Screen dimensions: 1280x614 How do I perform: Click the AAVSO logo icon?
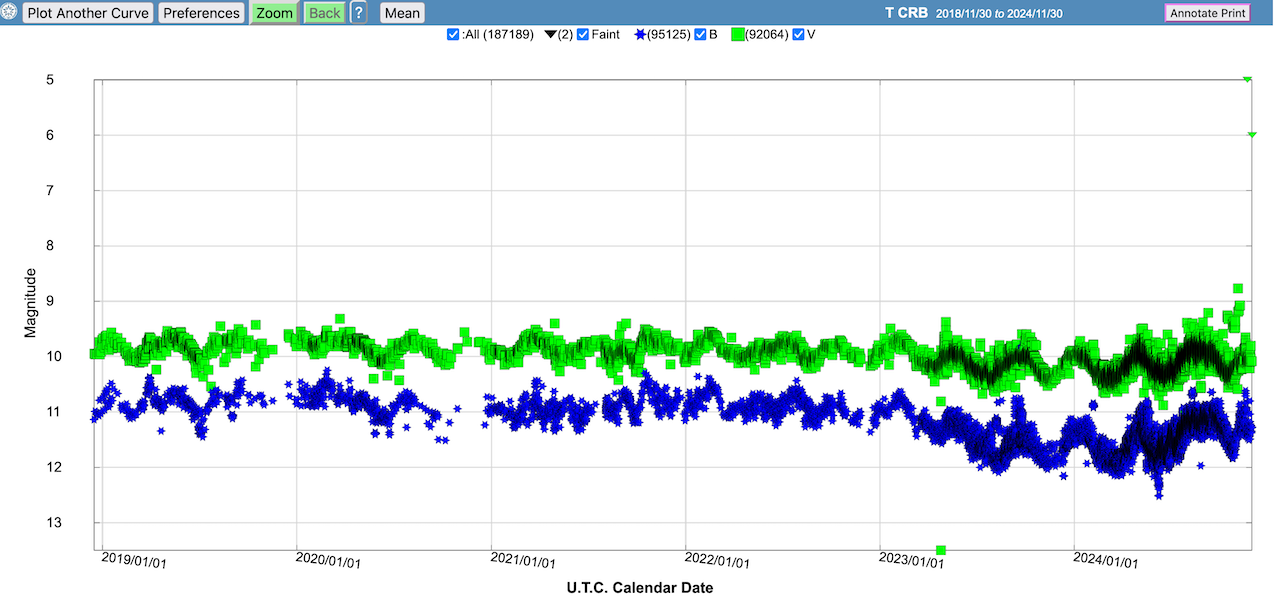coord(10,13)
